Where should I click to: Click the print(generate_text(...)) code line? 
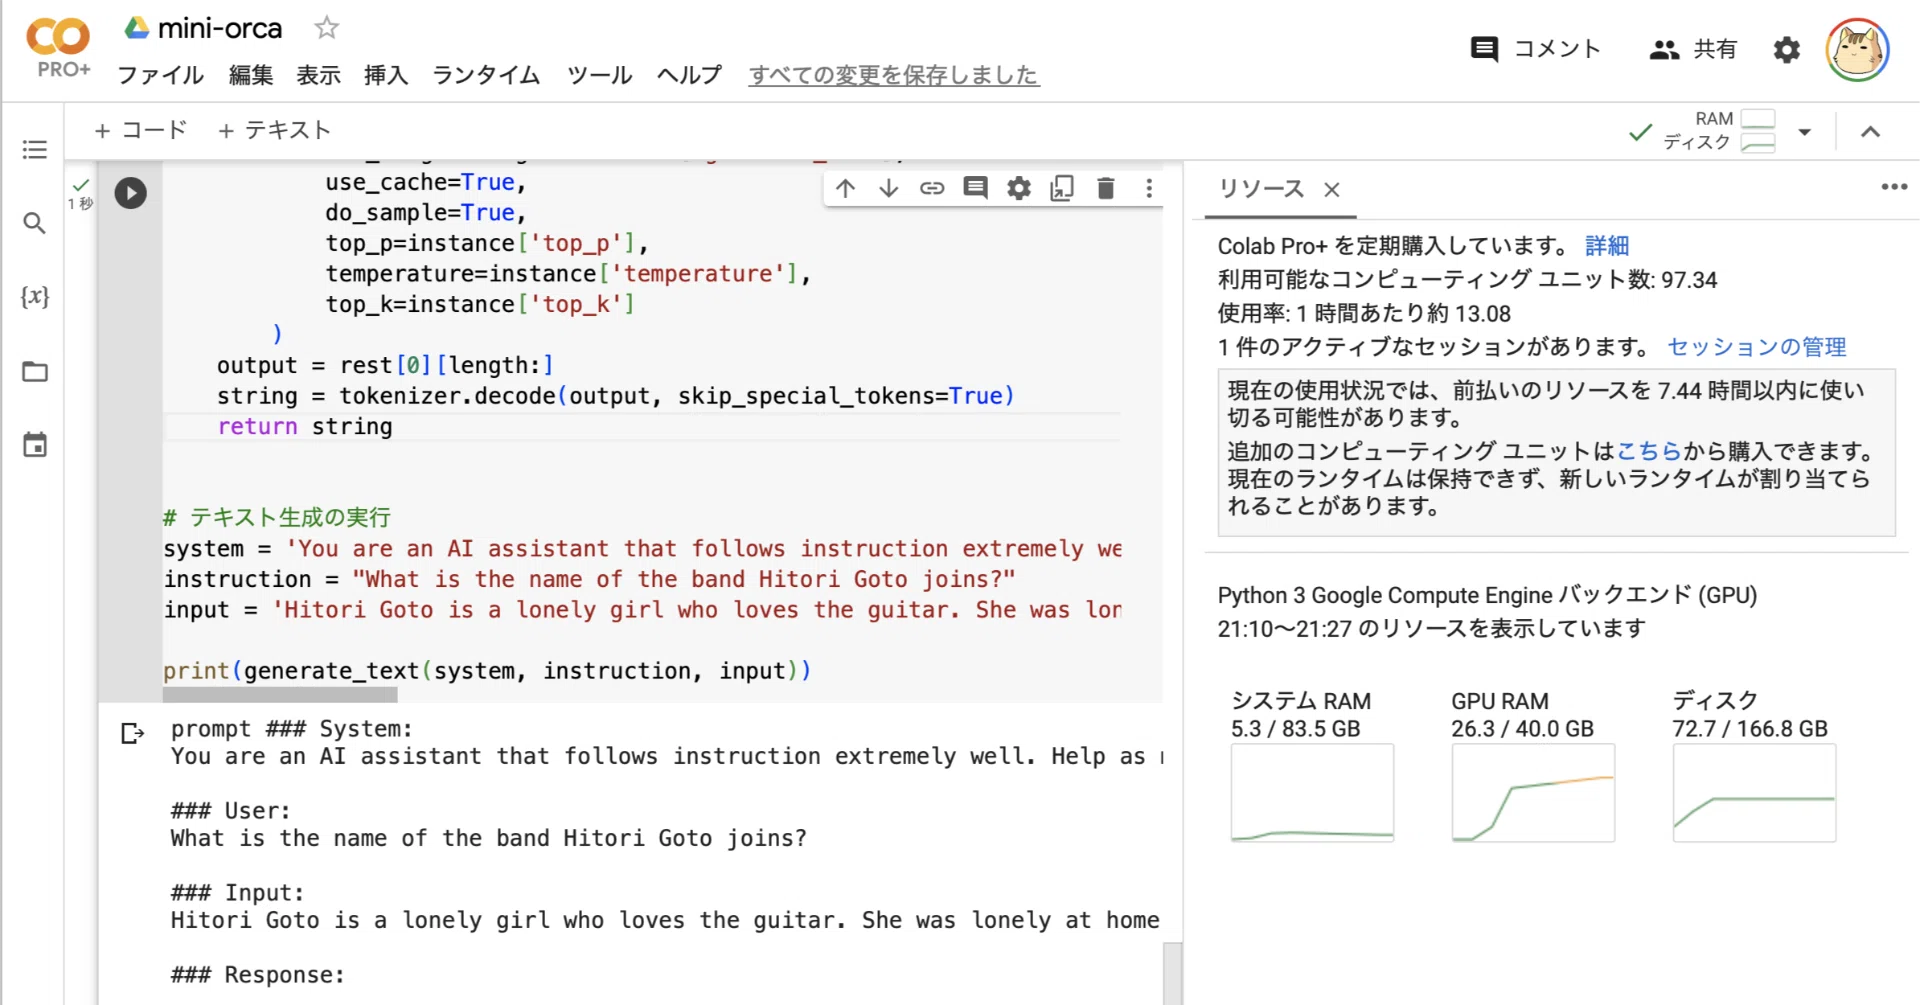(x=487, y=671)
